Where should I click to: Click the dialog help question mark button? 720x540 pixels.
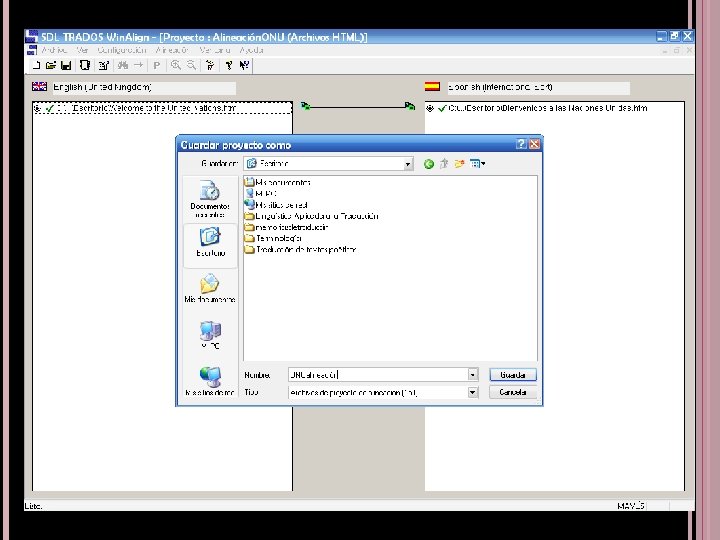tap(521, 144)
